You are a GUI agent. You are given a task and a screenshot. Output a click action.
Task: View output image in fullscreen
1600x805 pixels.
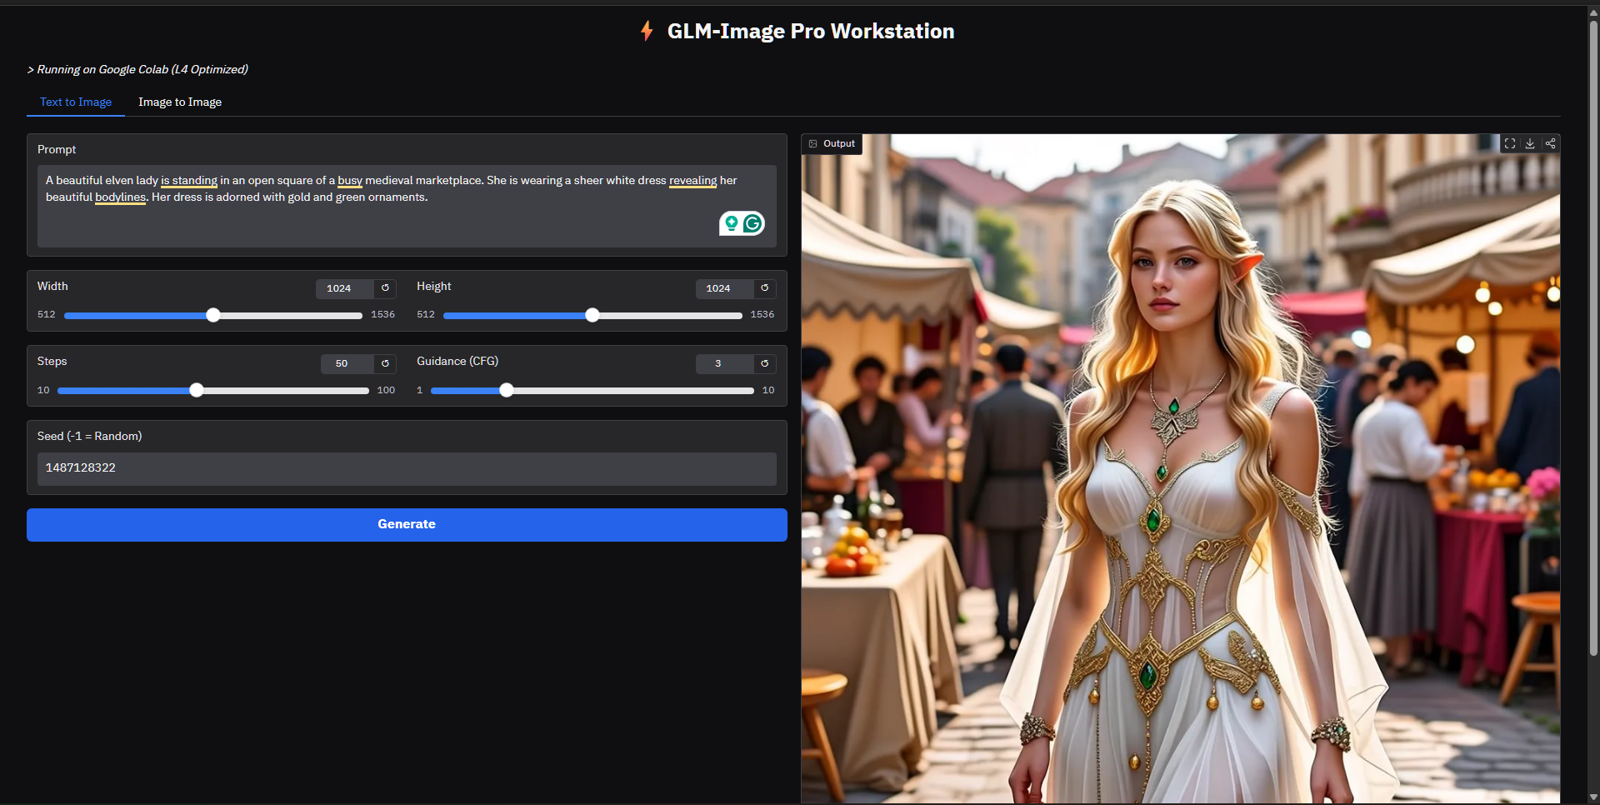pos(1510,144)
